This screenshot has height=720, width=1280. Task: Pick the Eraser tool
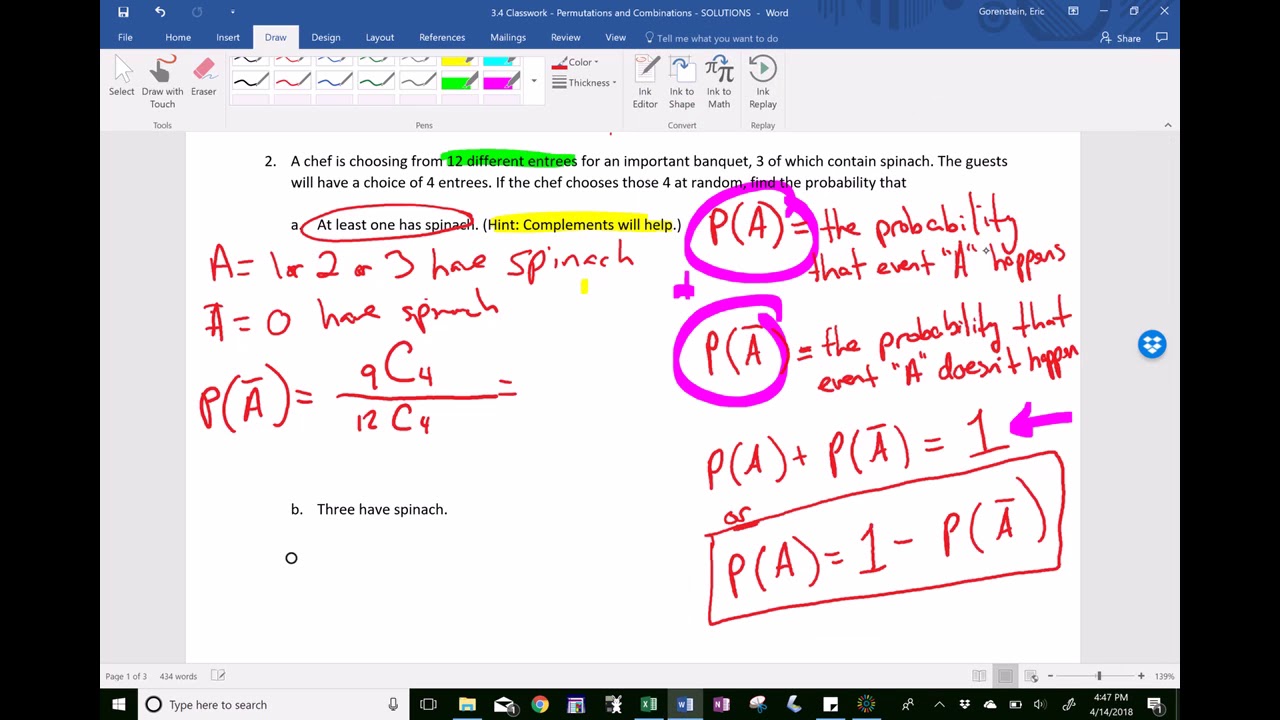tap(204, 77)
